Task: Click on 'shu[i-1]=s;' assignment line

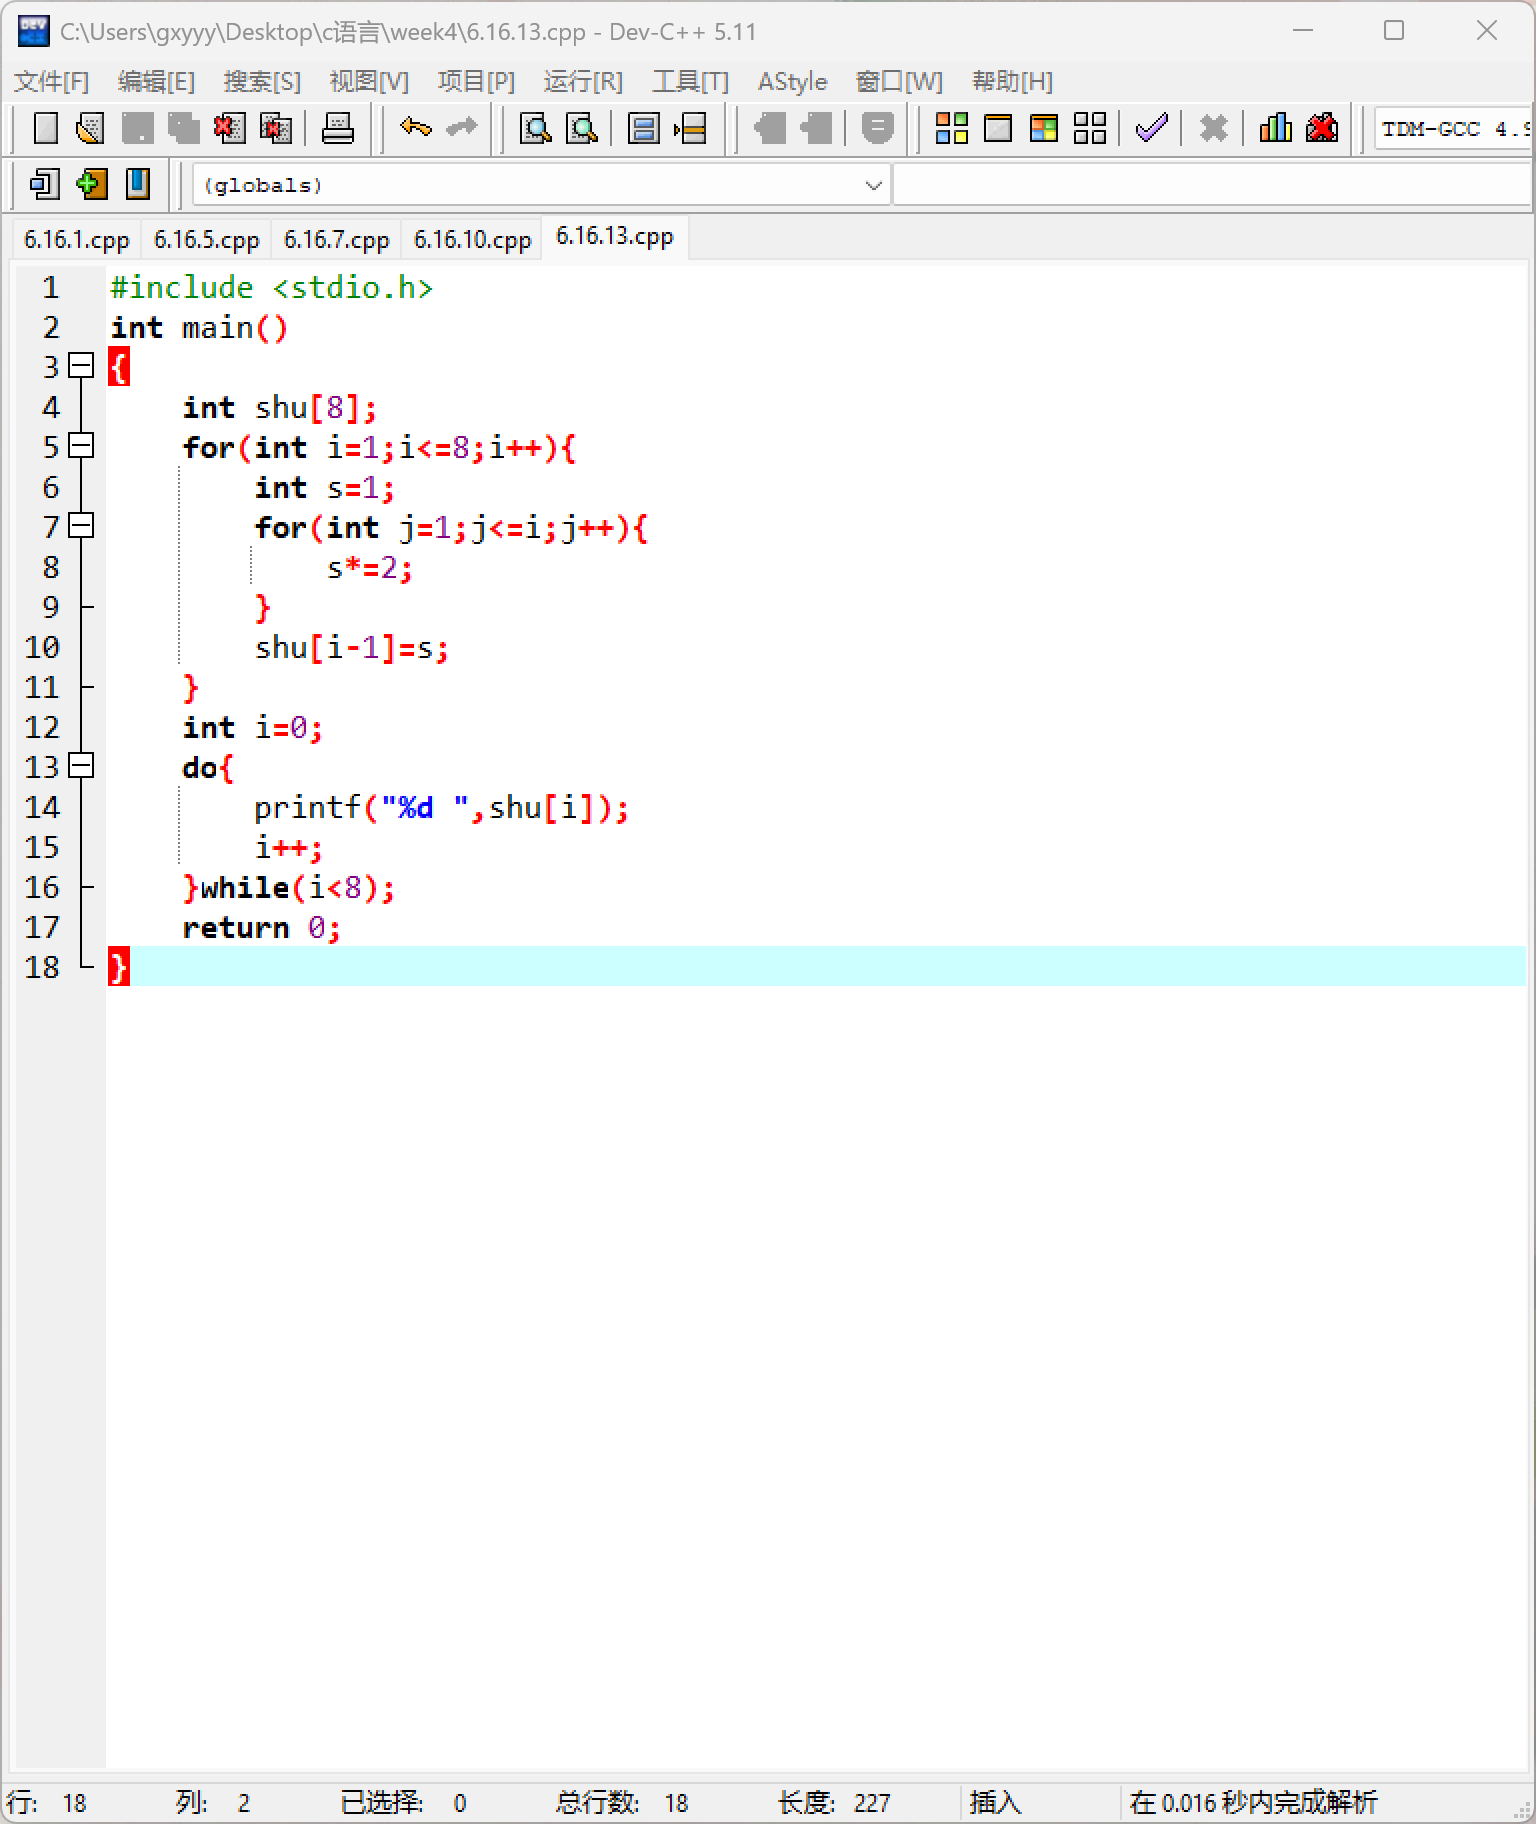Action: pyautogui.click(x=352, y=647)
